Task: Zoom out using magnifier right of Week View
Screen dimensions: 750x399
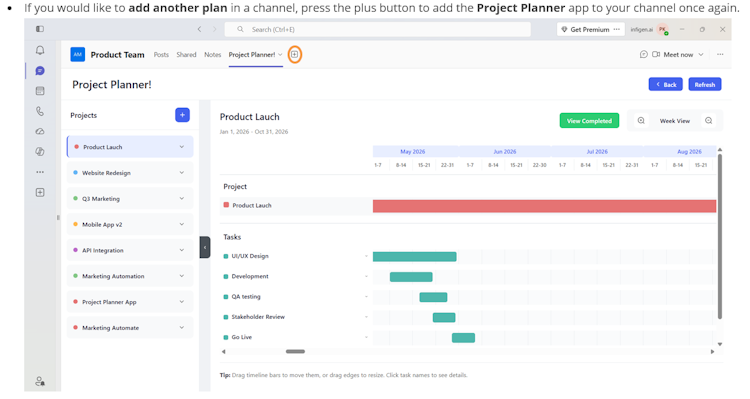Action: click(709, 121)
